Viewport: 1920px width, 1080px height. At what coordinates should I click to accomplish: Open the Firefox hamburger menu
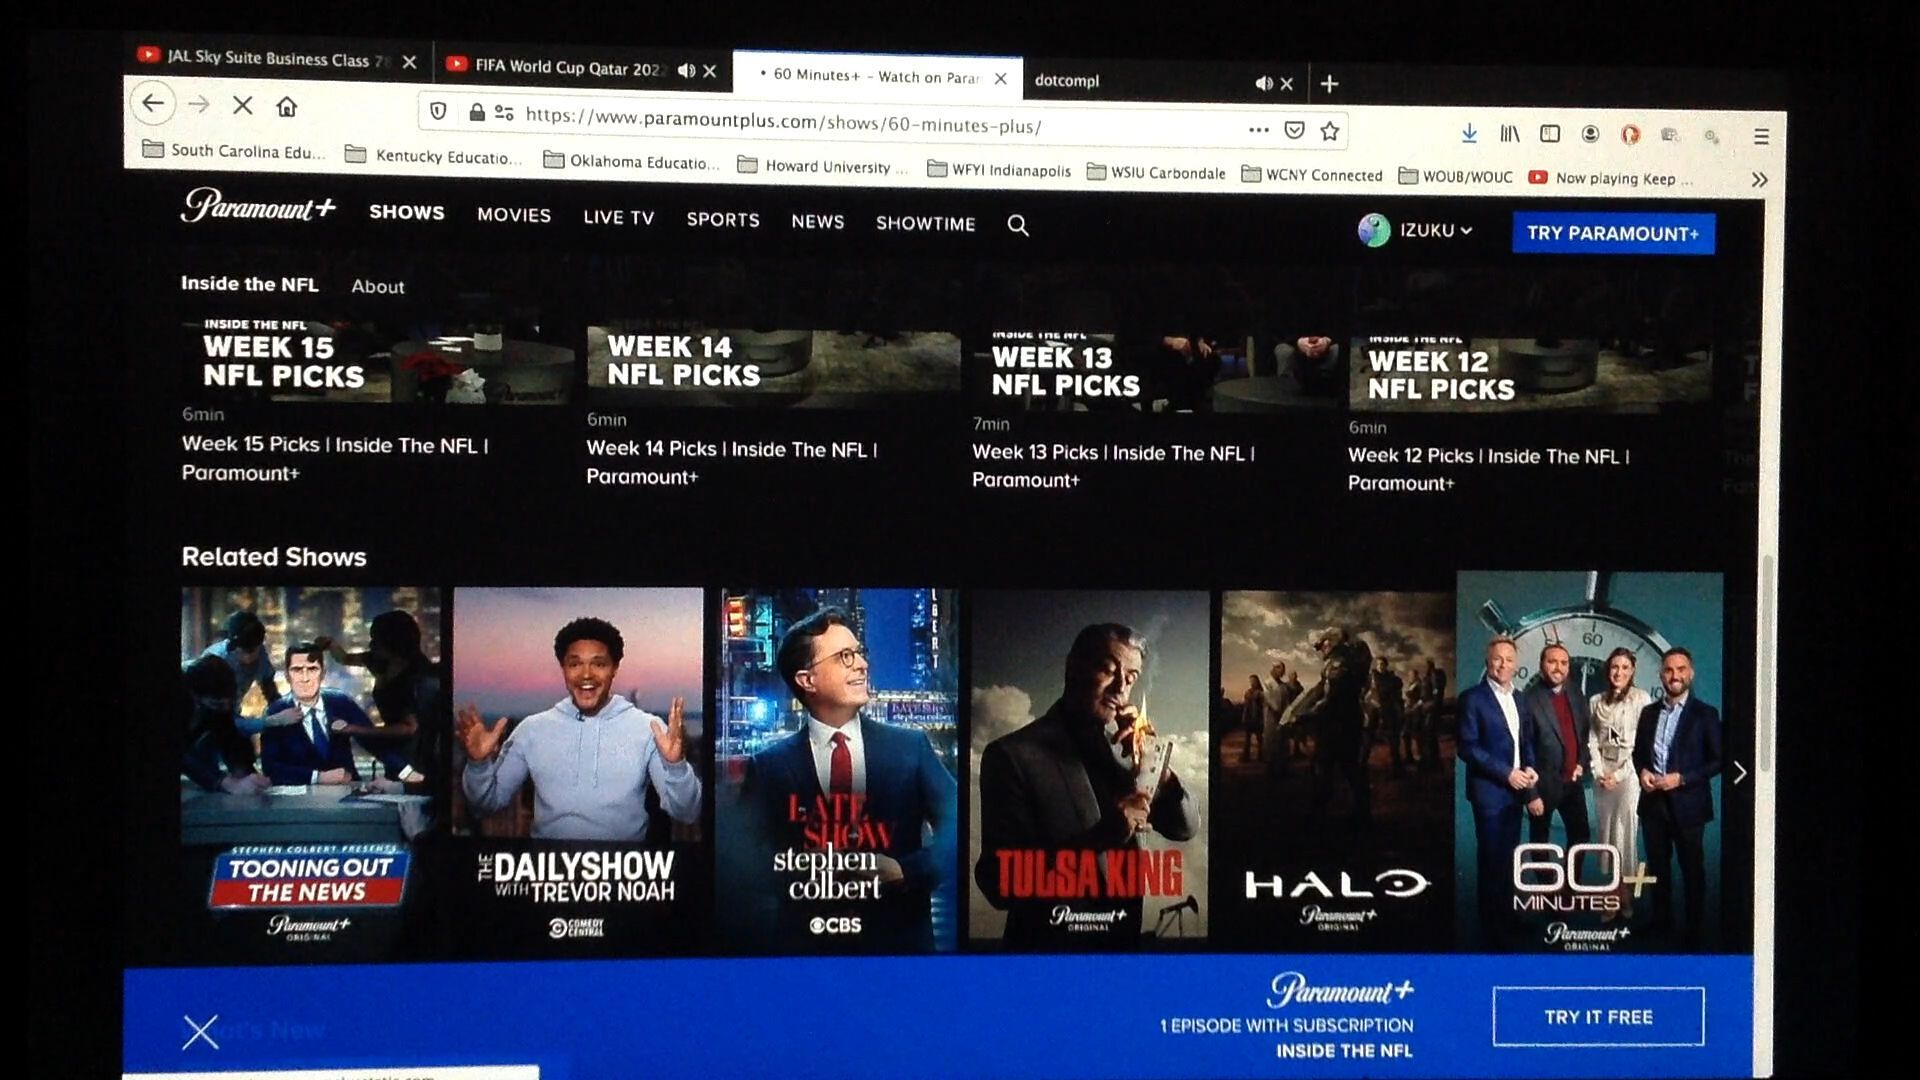point(1761,136)
